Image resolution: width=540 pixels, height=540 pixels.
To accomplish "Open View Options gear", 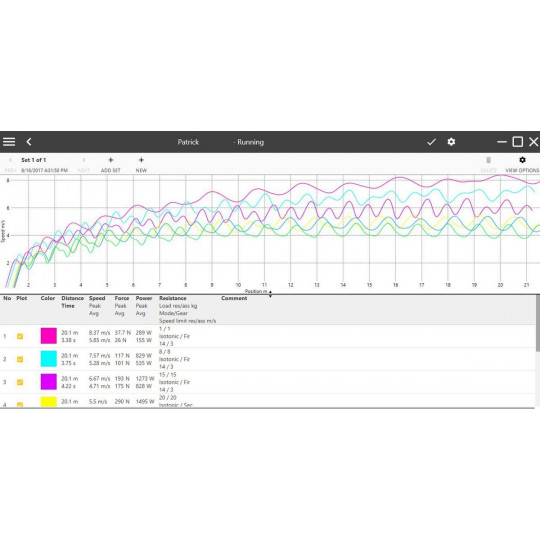I will pyautogui.click(x=522, y=160).
